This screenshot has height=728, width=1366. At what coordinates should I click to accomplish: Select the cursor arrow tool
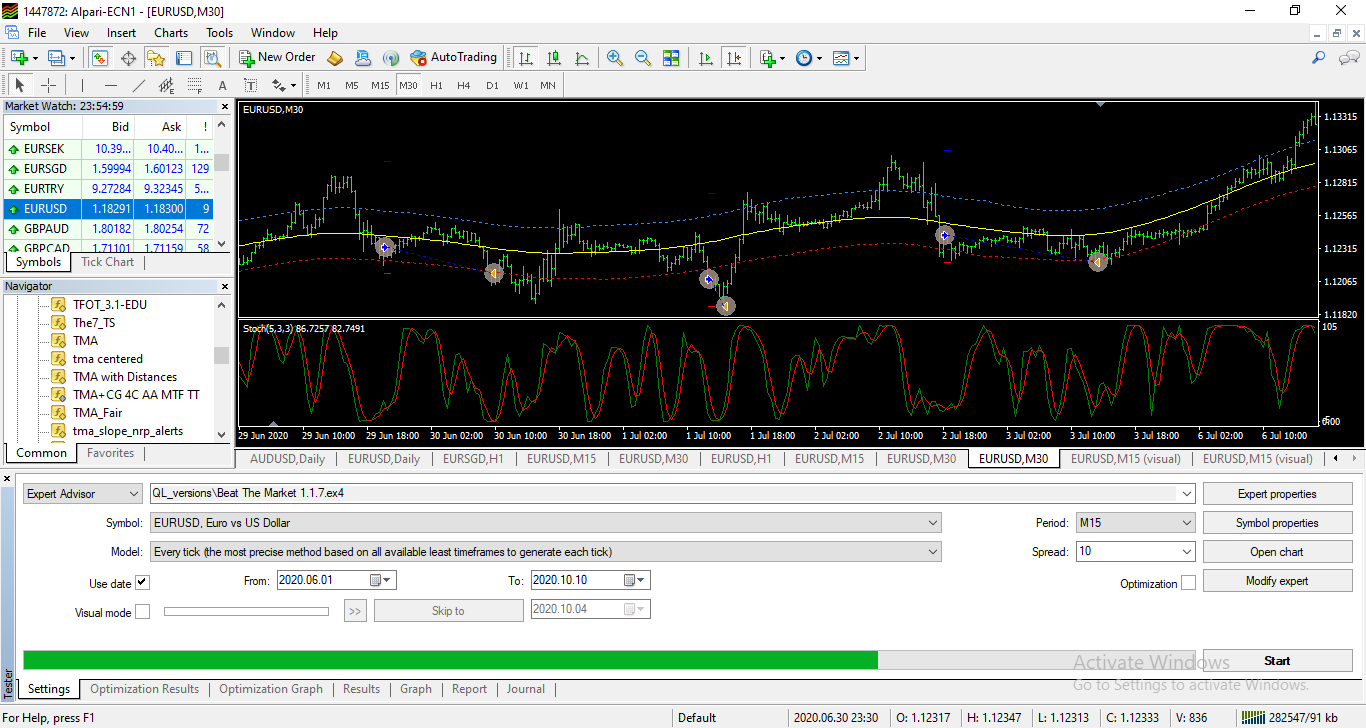pyautogui.click(x=19, y=85)
